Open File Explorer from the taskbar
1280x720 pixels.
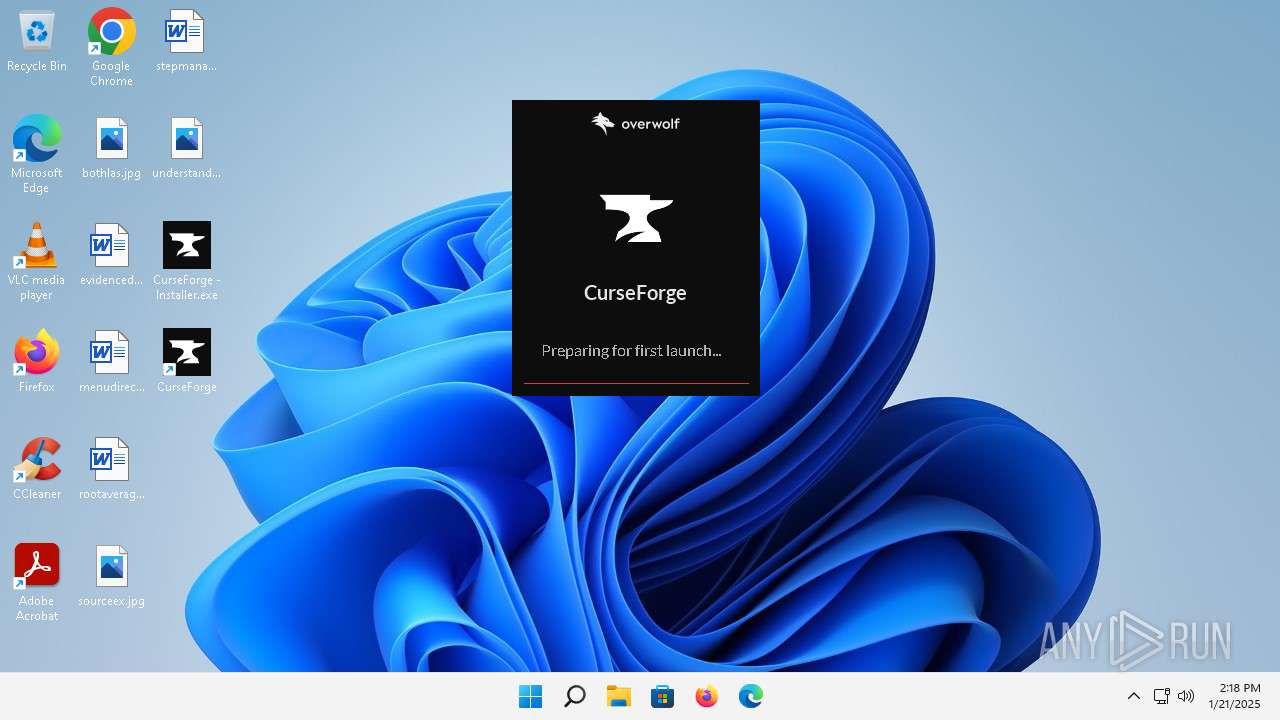tap(618, 696)
